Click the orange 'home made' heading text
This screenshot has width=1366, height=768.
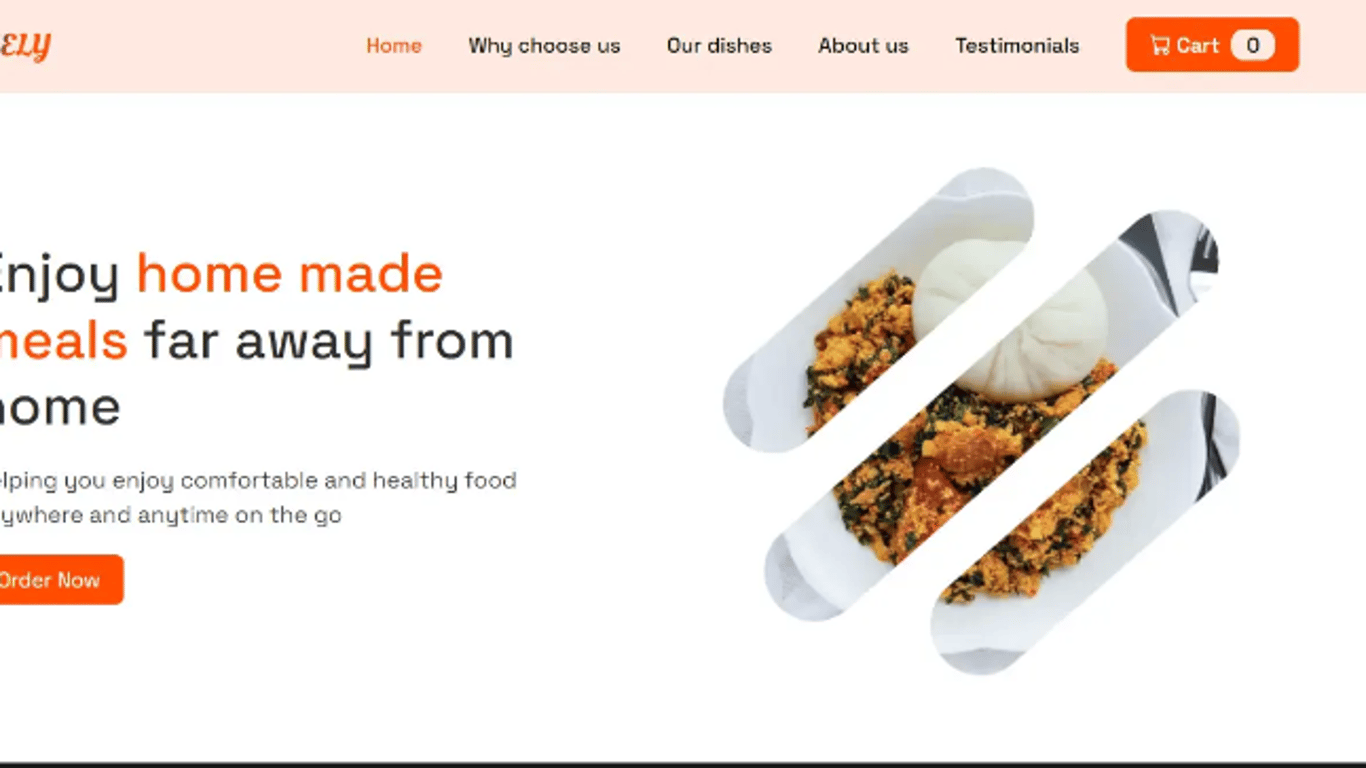(290, 274)
